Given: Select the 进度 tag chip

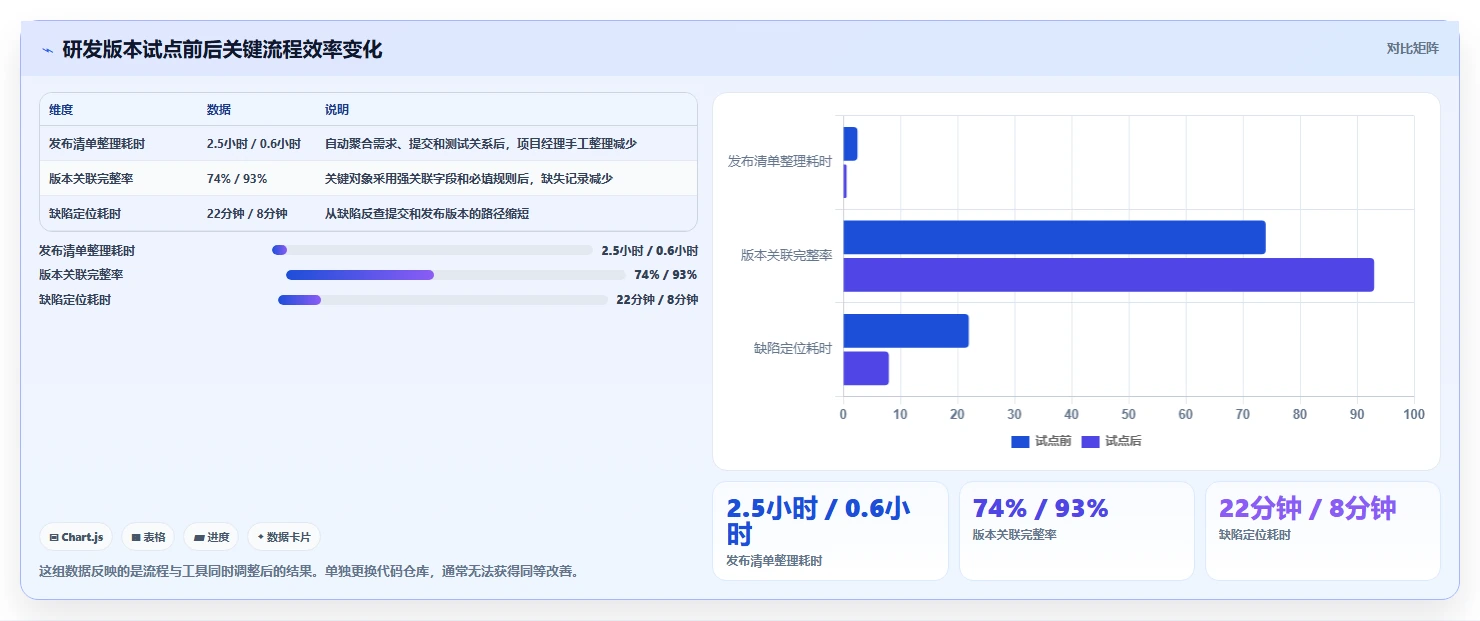Looking at the screenshot, I should point(211,537).
